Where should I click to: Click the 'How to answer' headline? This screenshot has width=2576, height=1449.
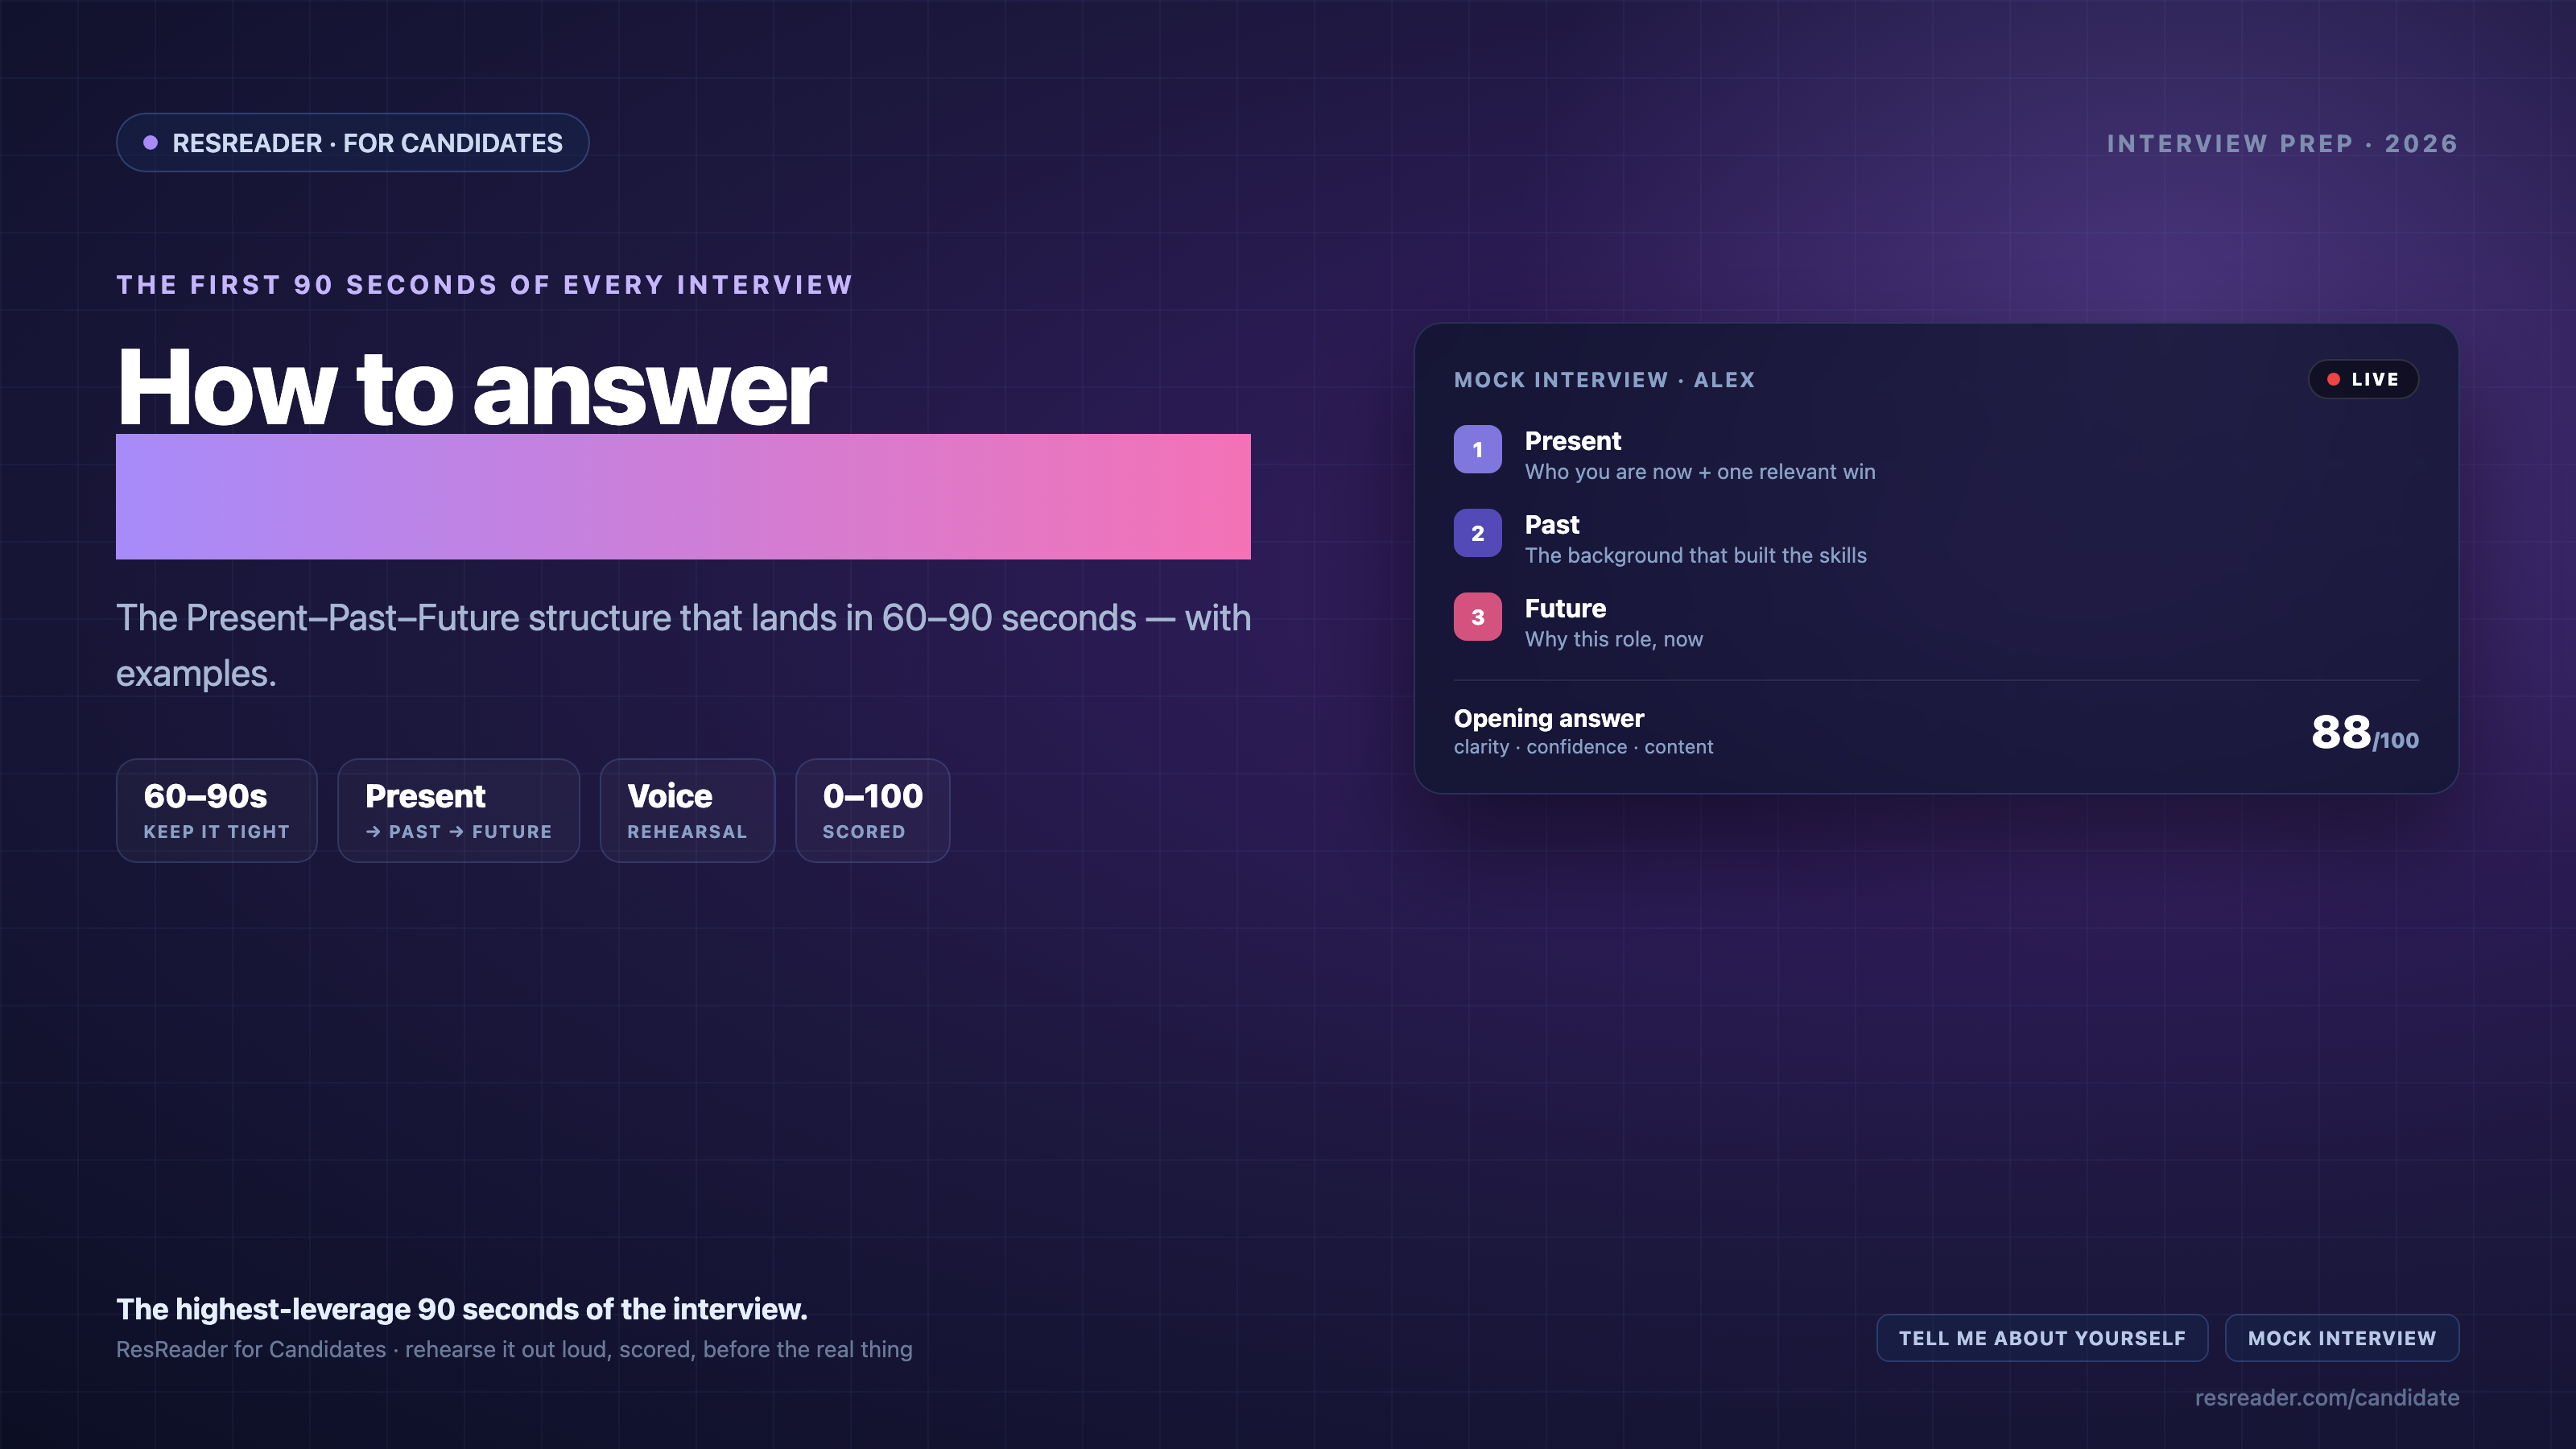pyautogui.click(x=471, y=388)
